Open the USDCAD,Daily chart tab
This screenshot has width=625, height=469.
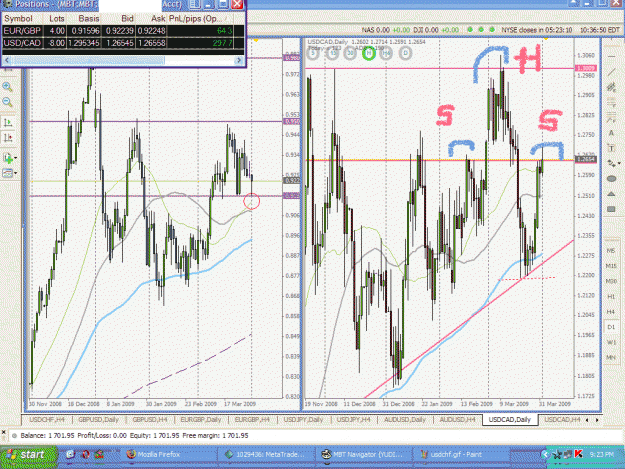point(509,420)
